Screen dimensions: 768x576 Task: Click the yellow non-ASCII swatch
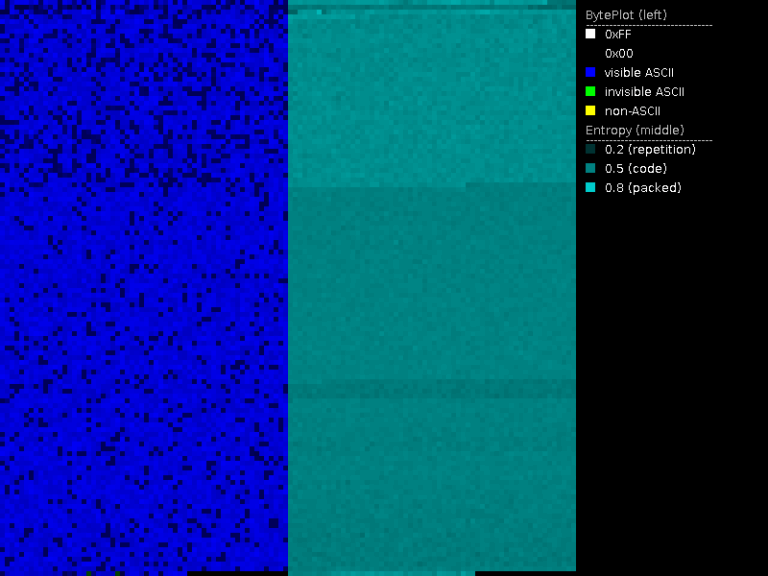pyautogui.click(x=590, y=110)
